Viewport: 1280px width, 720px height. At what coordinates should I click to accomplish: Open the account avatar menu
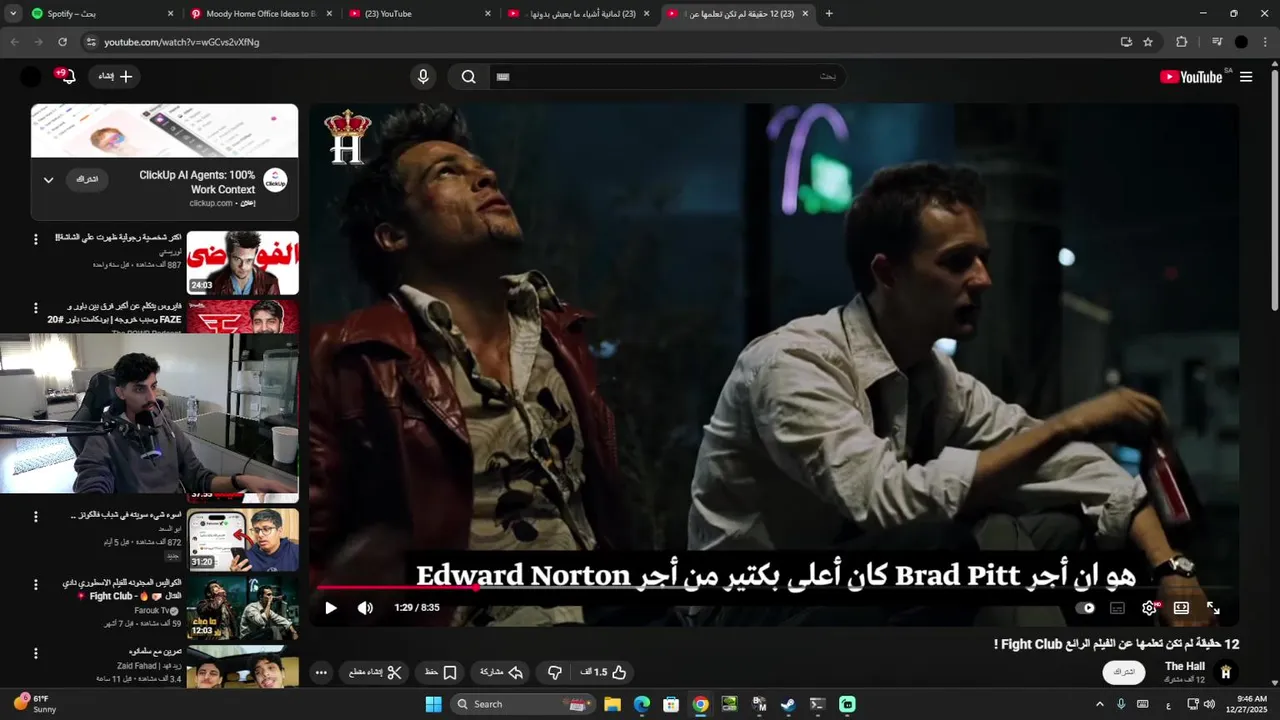tap(31, 77)
